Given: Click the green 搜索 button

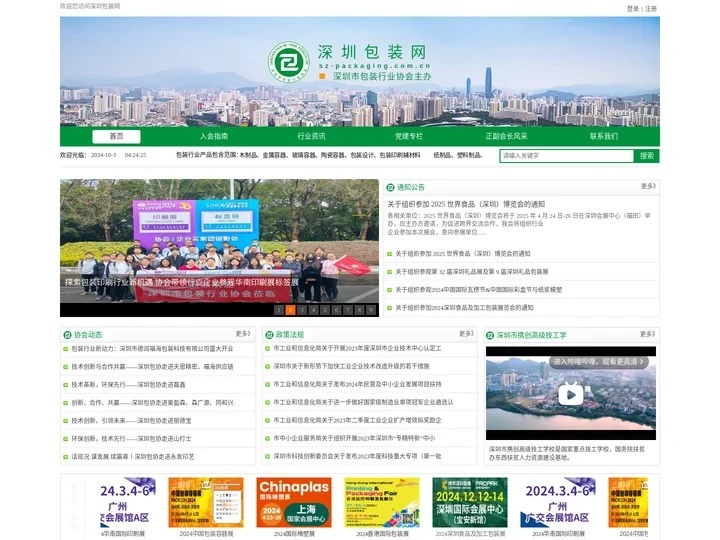Looking at the screenshot, I should pos(647,156).
